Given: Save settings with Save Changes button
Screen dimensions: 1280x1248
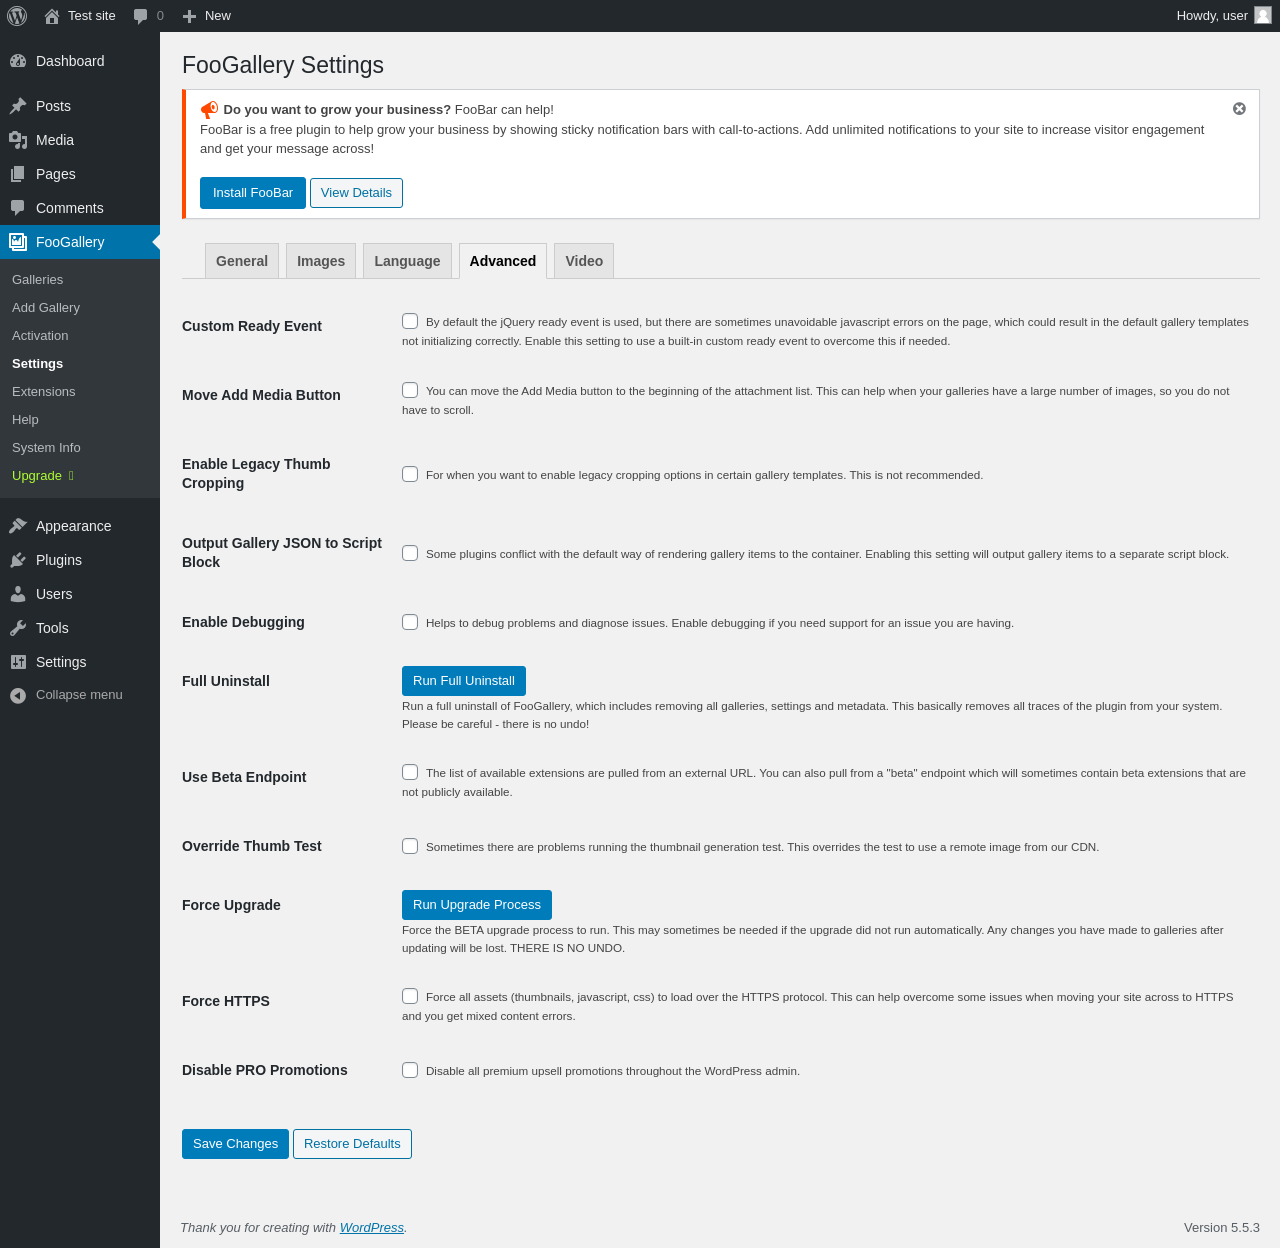Looking at the screenshot, I should (235, 1144).
